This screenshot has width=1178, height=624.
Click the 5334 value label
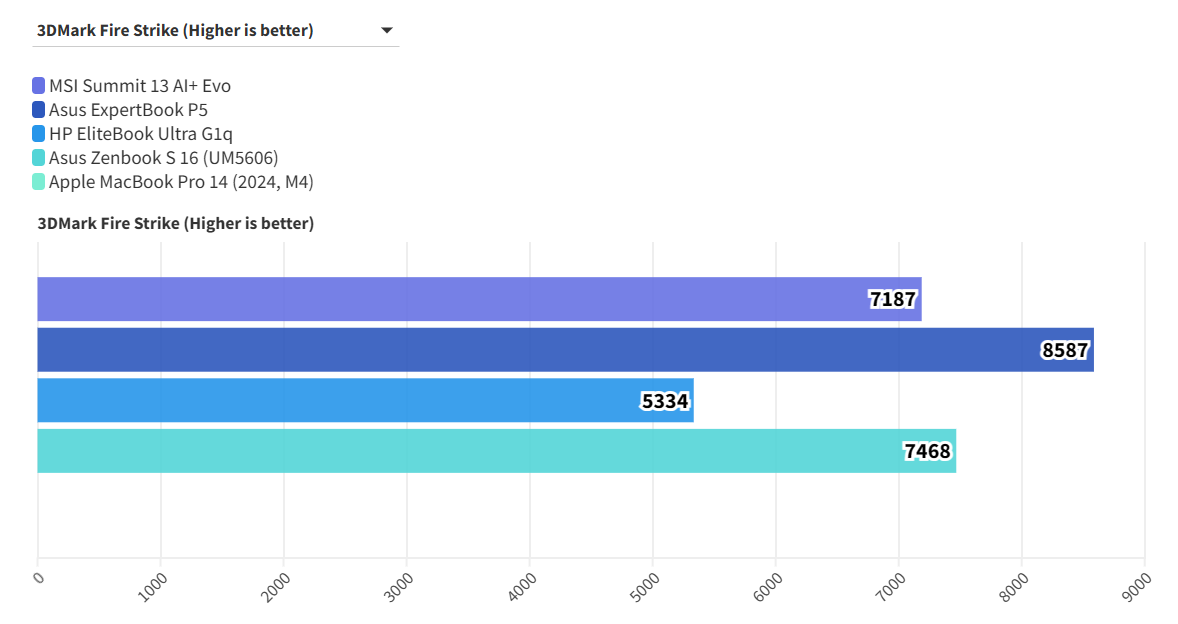click(665, 401)
